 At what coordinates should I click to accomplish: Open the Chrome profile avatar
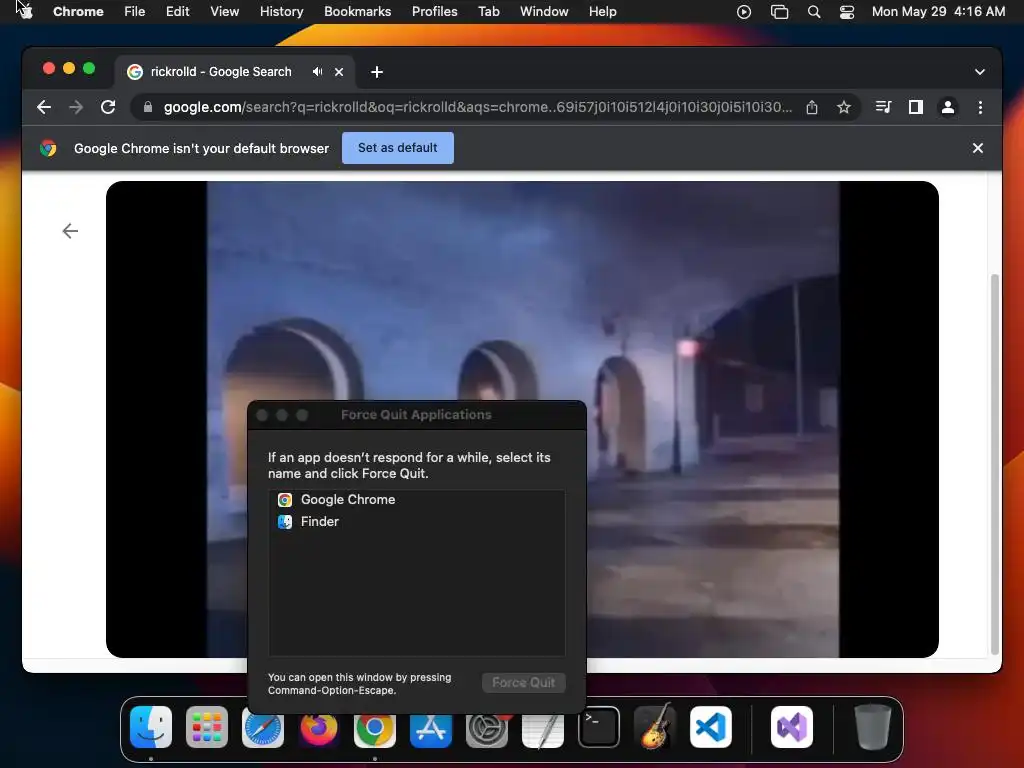[x=948, y=107]
